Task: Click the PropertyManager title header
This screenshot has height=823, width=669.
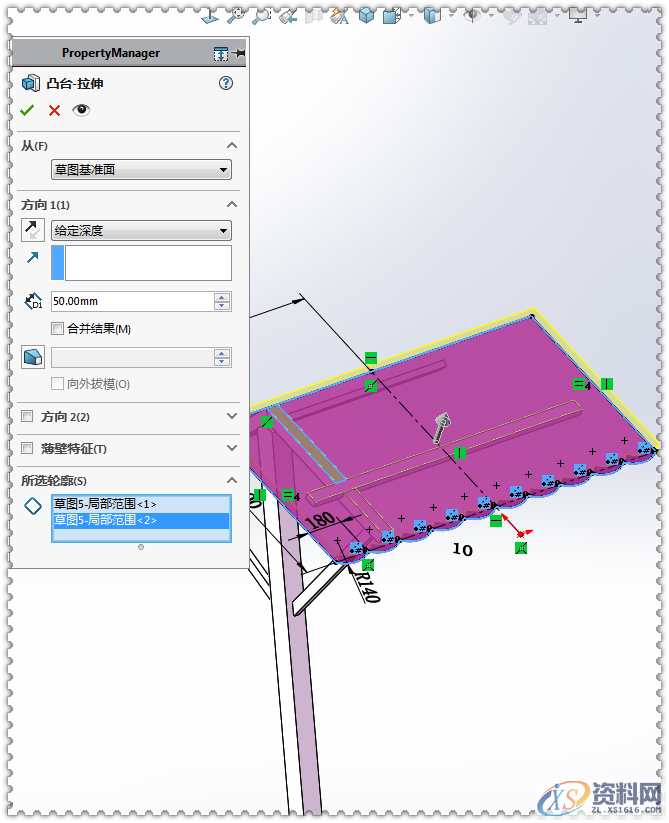Action: point(111,53)
